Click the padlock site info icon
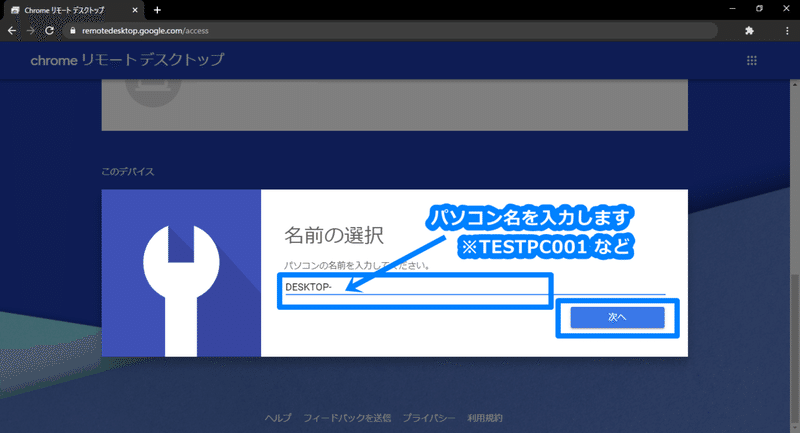Screen dimensions: 800x433 pyautogui.click(x=72, y=31)
